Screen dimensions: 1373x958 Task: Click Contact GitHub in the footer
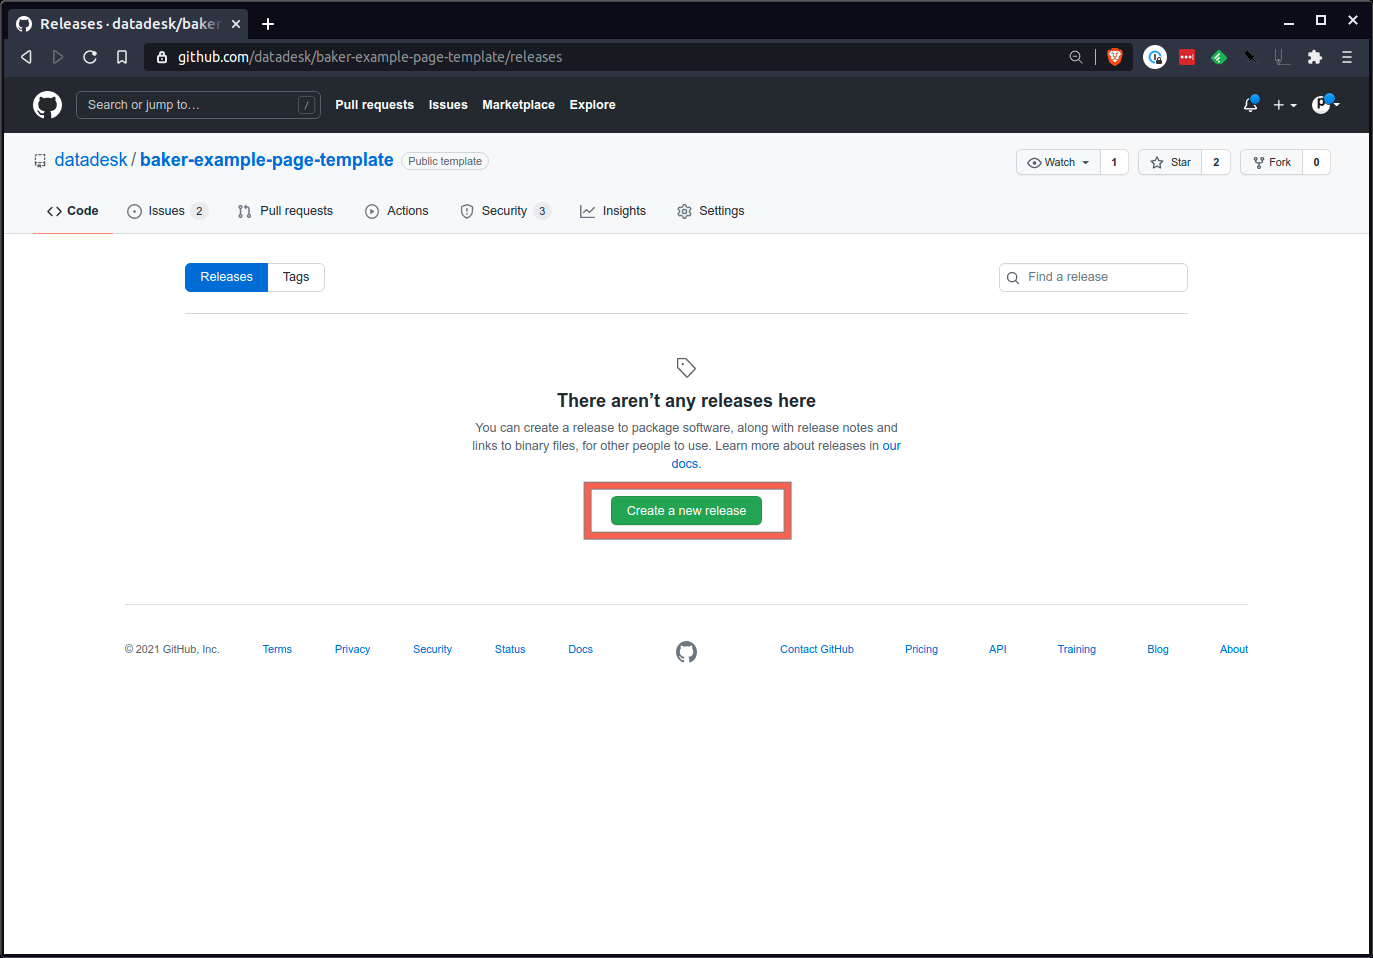tap(817, 649)
